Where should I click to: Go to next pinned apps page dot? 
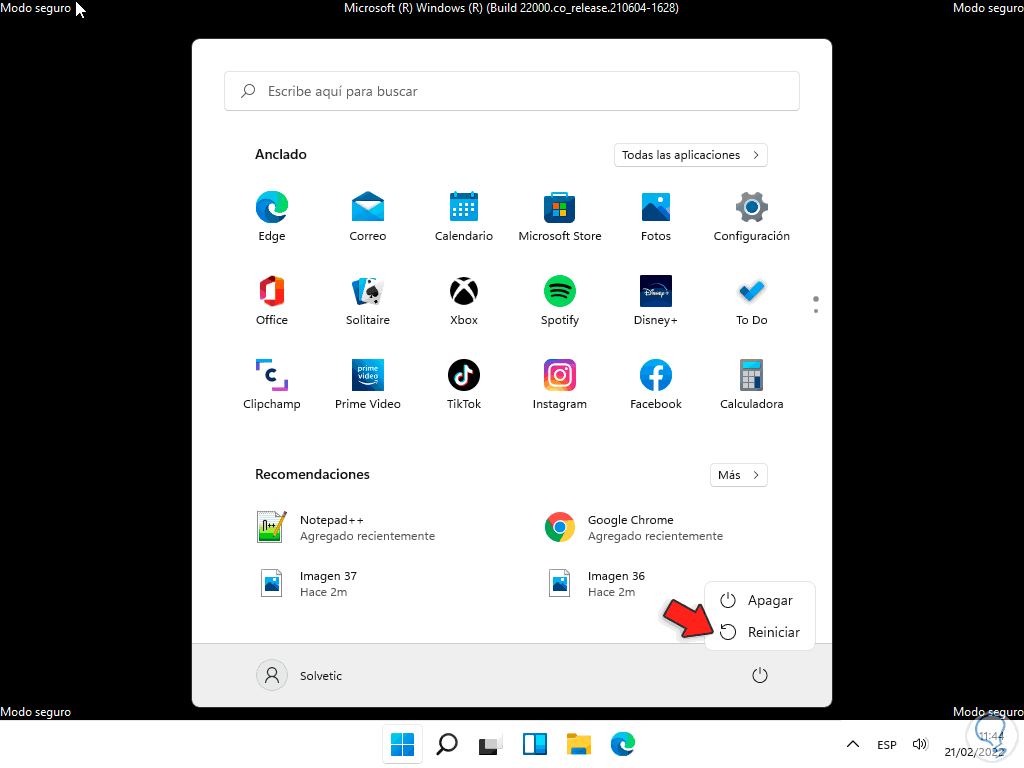pyautogui.click(x=816, y=311)
